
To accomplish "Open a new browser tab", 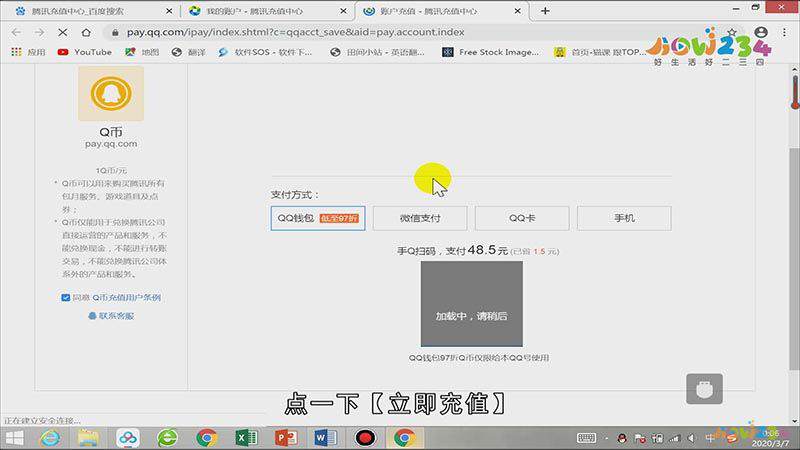I will 545,11.
